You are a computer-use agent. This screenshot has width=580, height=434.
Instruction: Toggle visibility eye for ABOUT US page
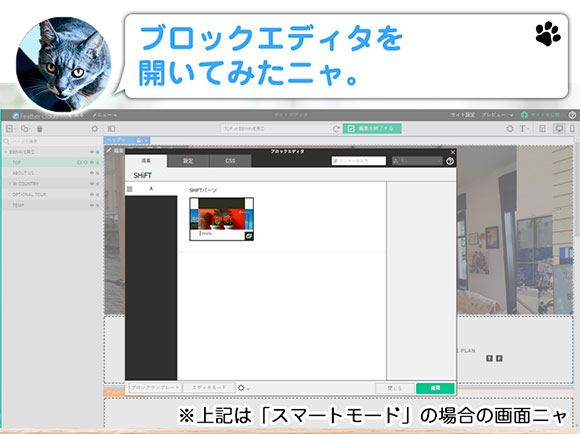click(x=91, y=173)
